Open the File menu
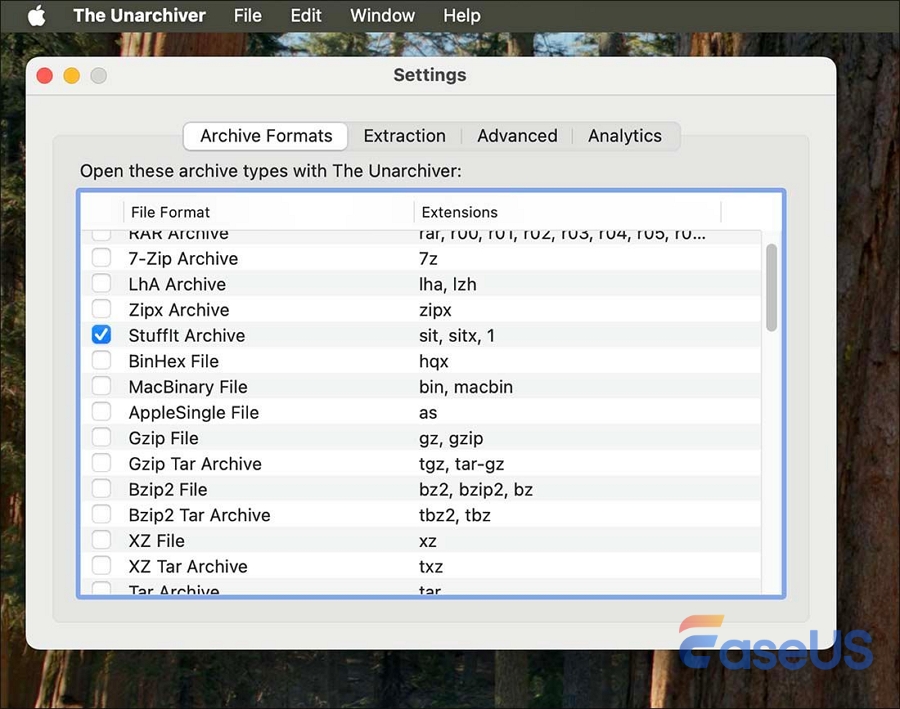This screenshot has height=709, width=900. coord(247,15)
